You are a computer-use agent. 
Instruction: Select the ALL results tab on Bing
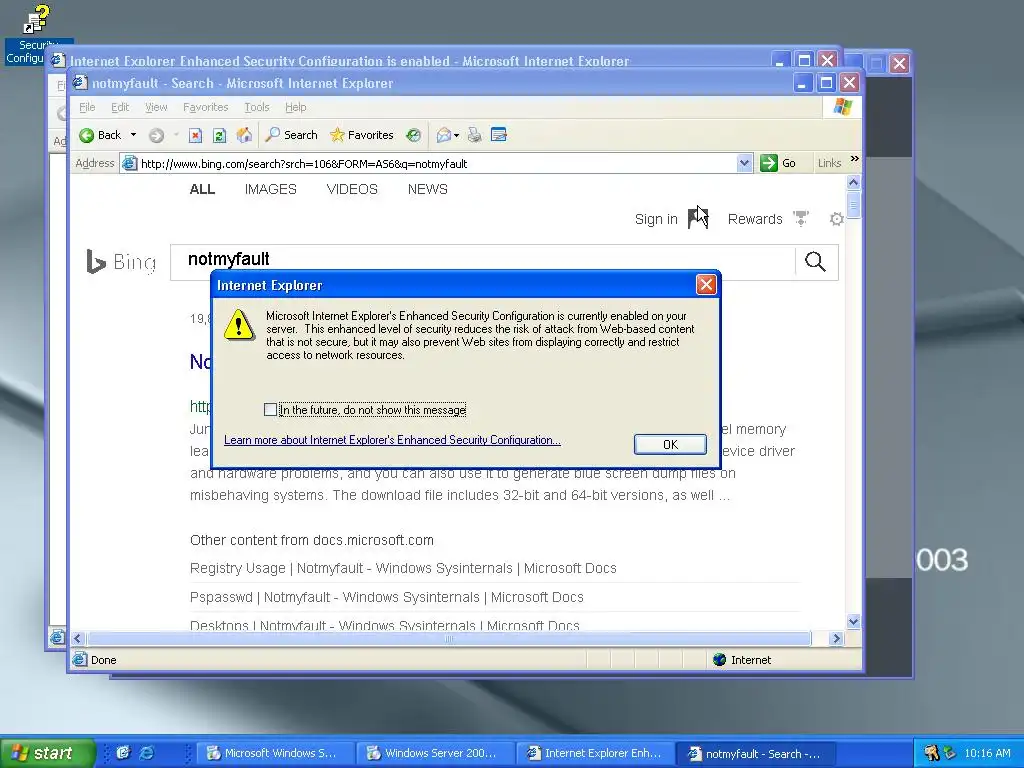202,189
